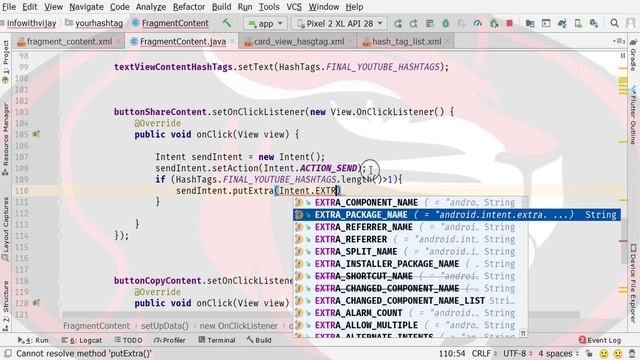640x360 pixels.
Task: Open the Pixel 2 XL API 28 device dropdown
Action: click(x=340, y=24)
